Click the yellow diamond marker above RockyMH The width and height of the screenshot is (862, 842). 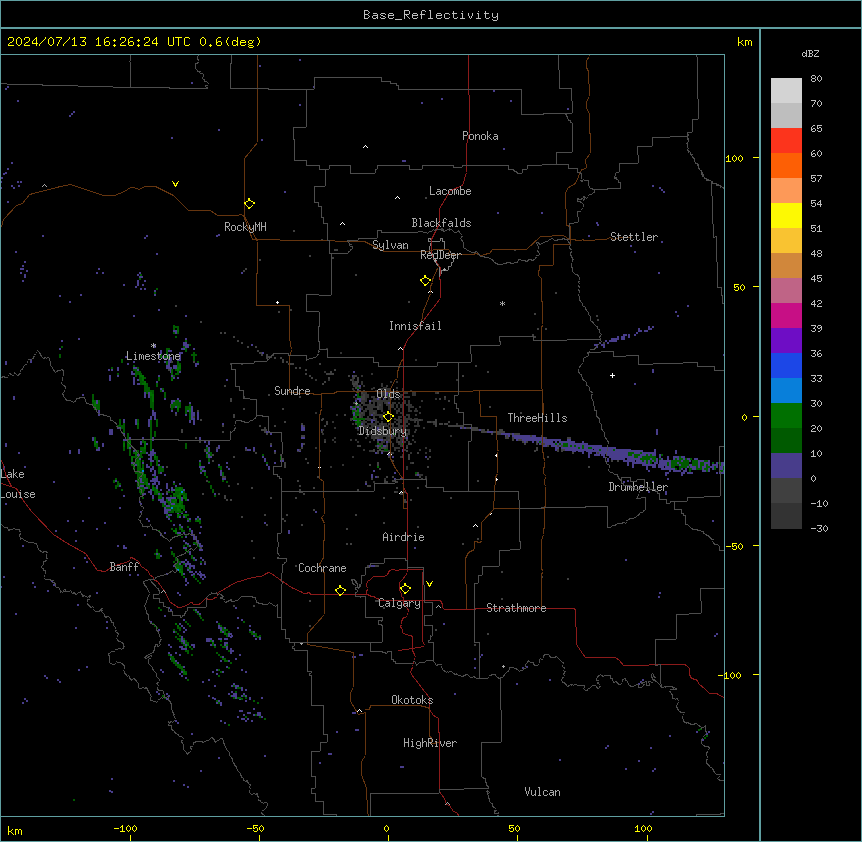pos(250,204)
